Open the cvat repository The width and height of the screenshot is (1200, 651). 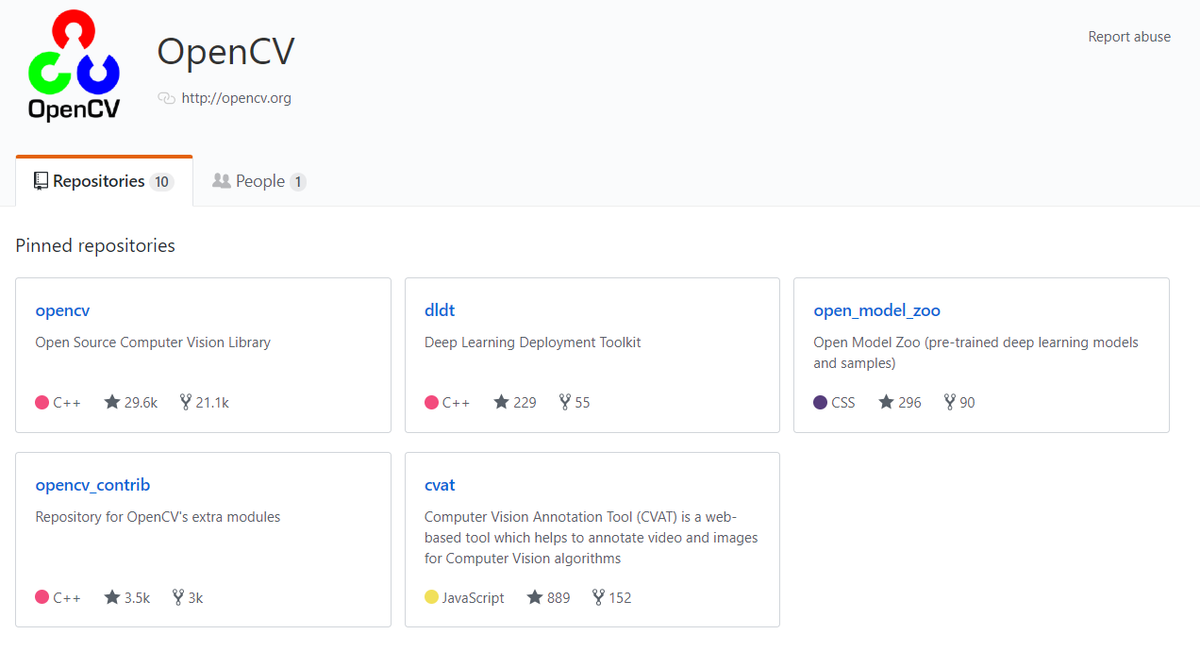pyautogui.click(x=439, y=485)
